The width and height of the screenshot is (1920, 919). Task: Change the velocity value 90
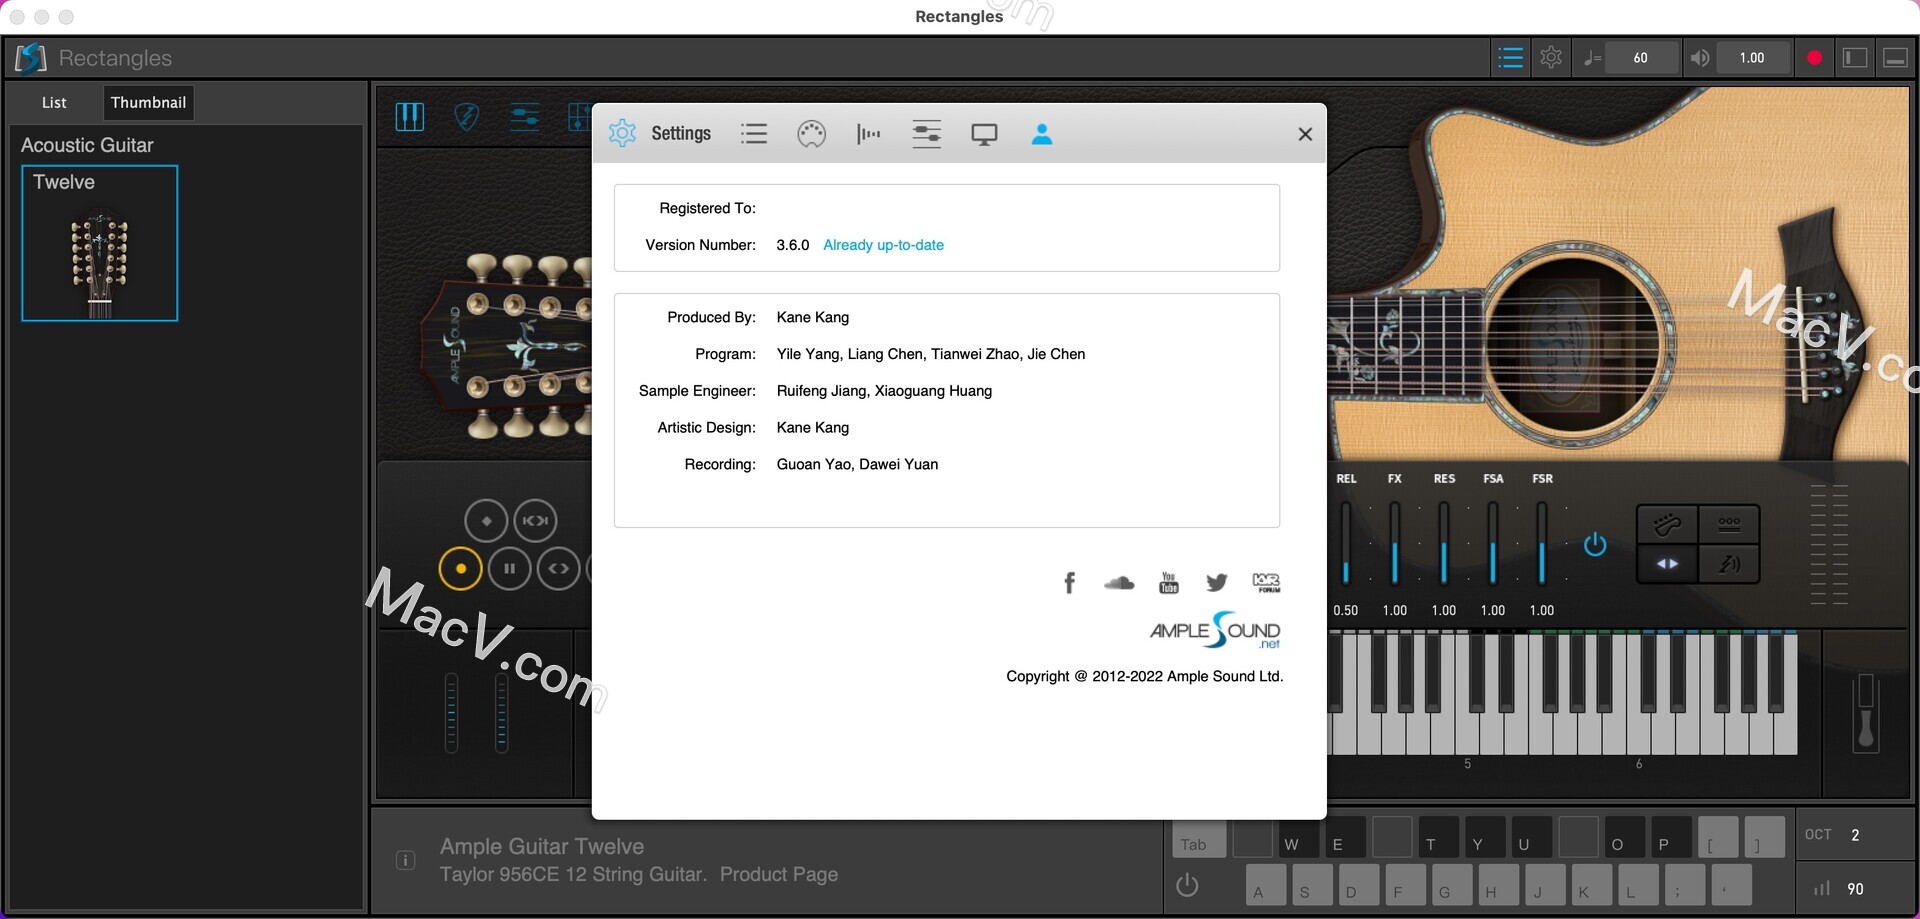[1855, 889]
